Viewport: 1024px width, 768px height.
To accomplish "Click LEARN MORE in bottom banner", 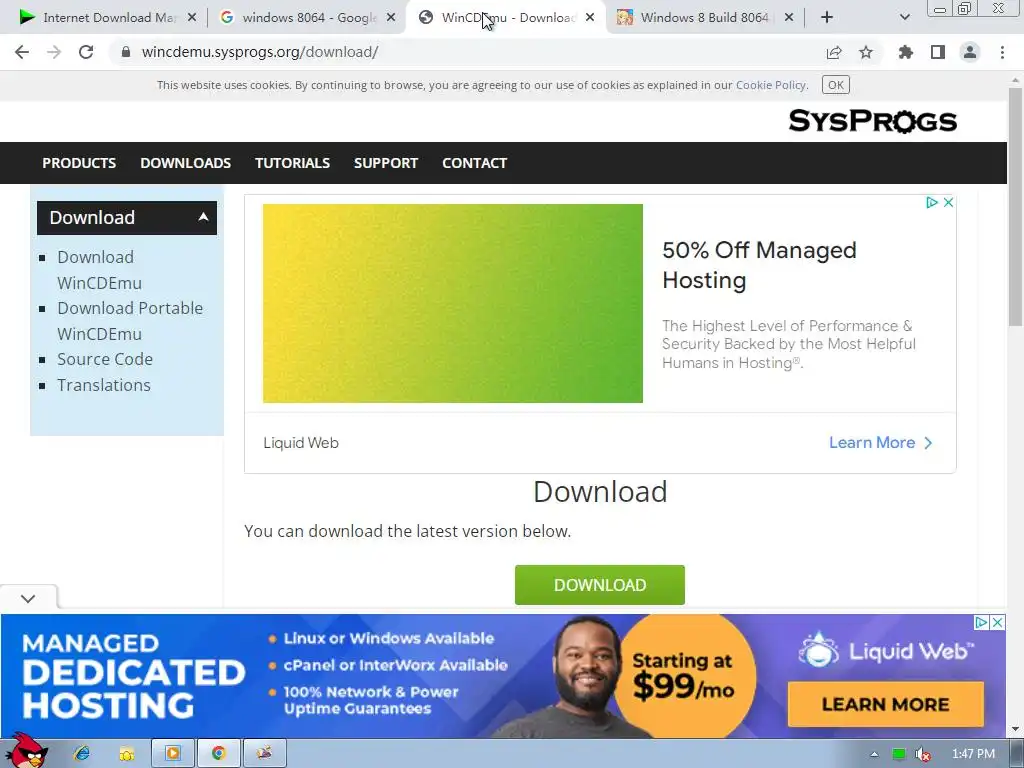I will [x=886, y=704].
